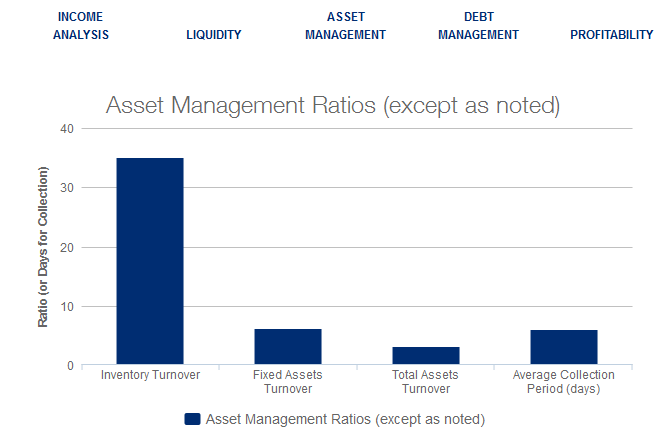Toggle the series via the legend label text
The height and width of the screenshot is (437, 672).
coord(344,419)
